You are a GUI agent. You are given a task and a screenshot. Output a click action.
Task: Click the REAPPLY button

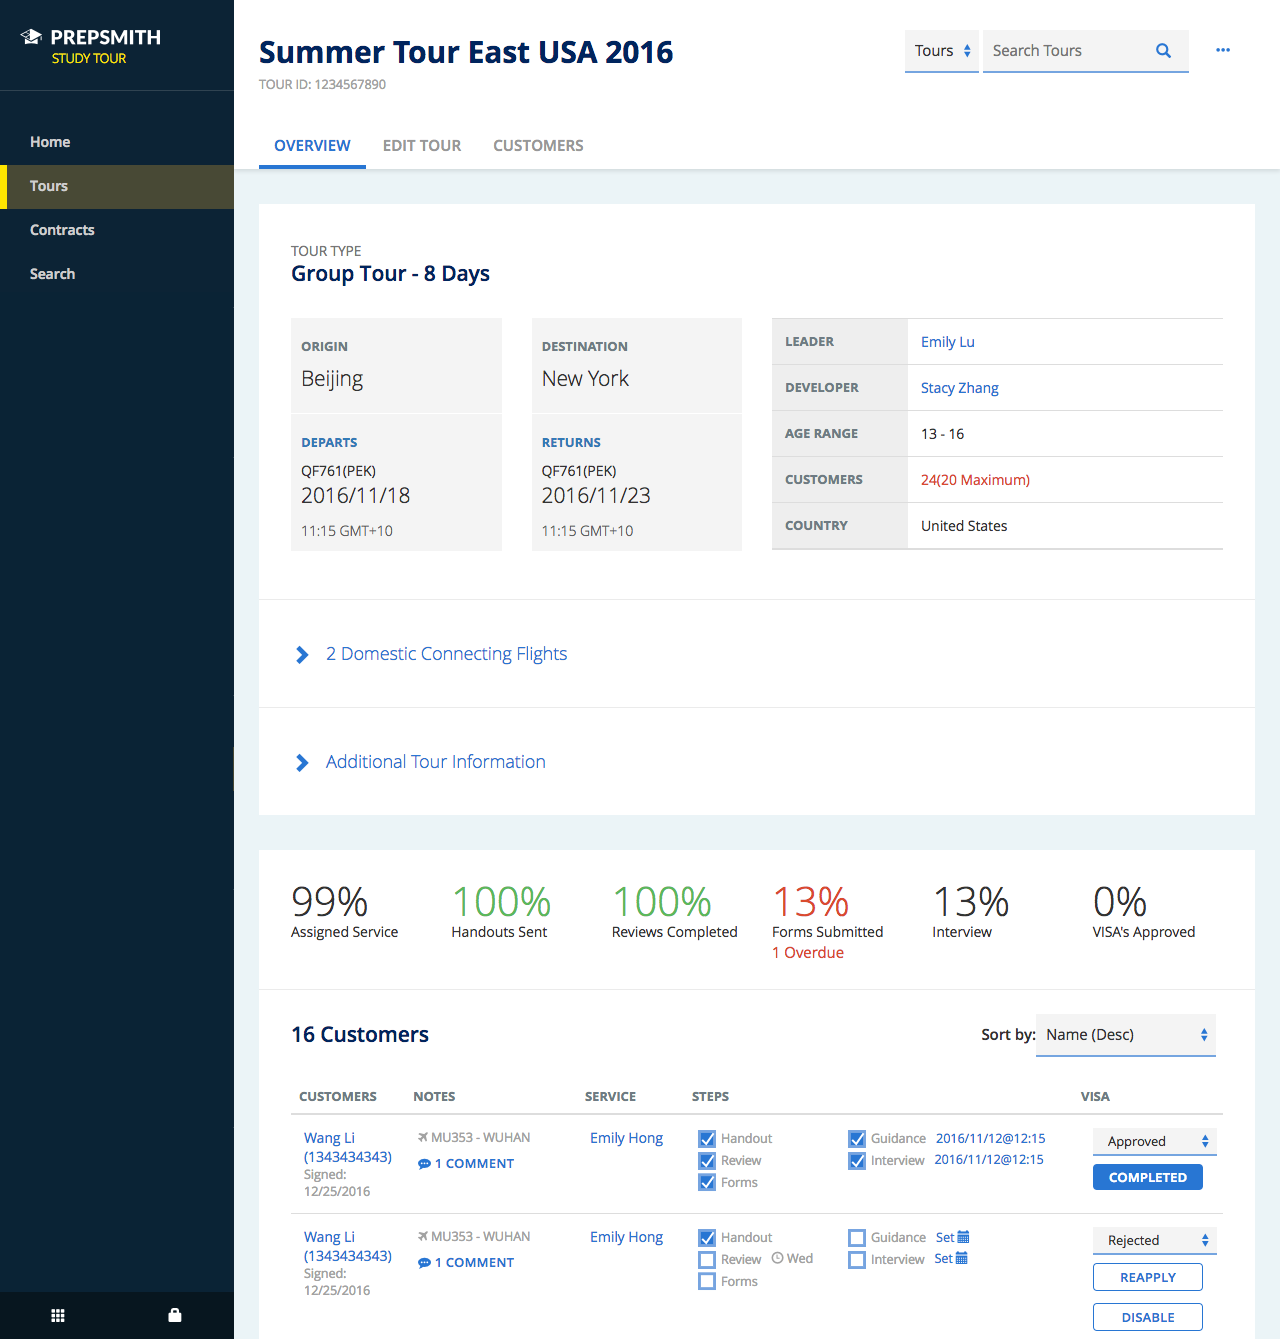(1148, 1277)
